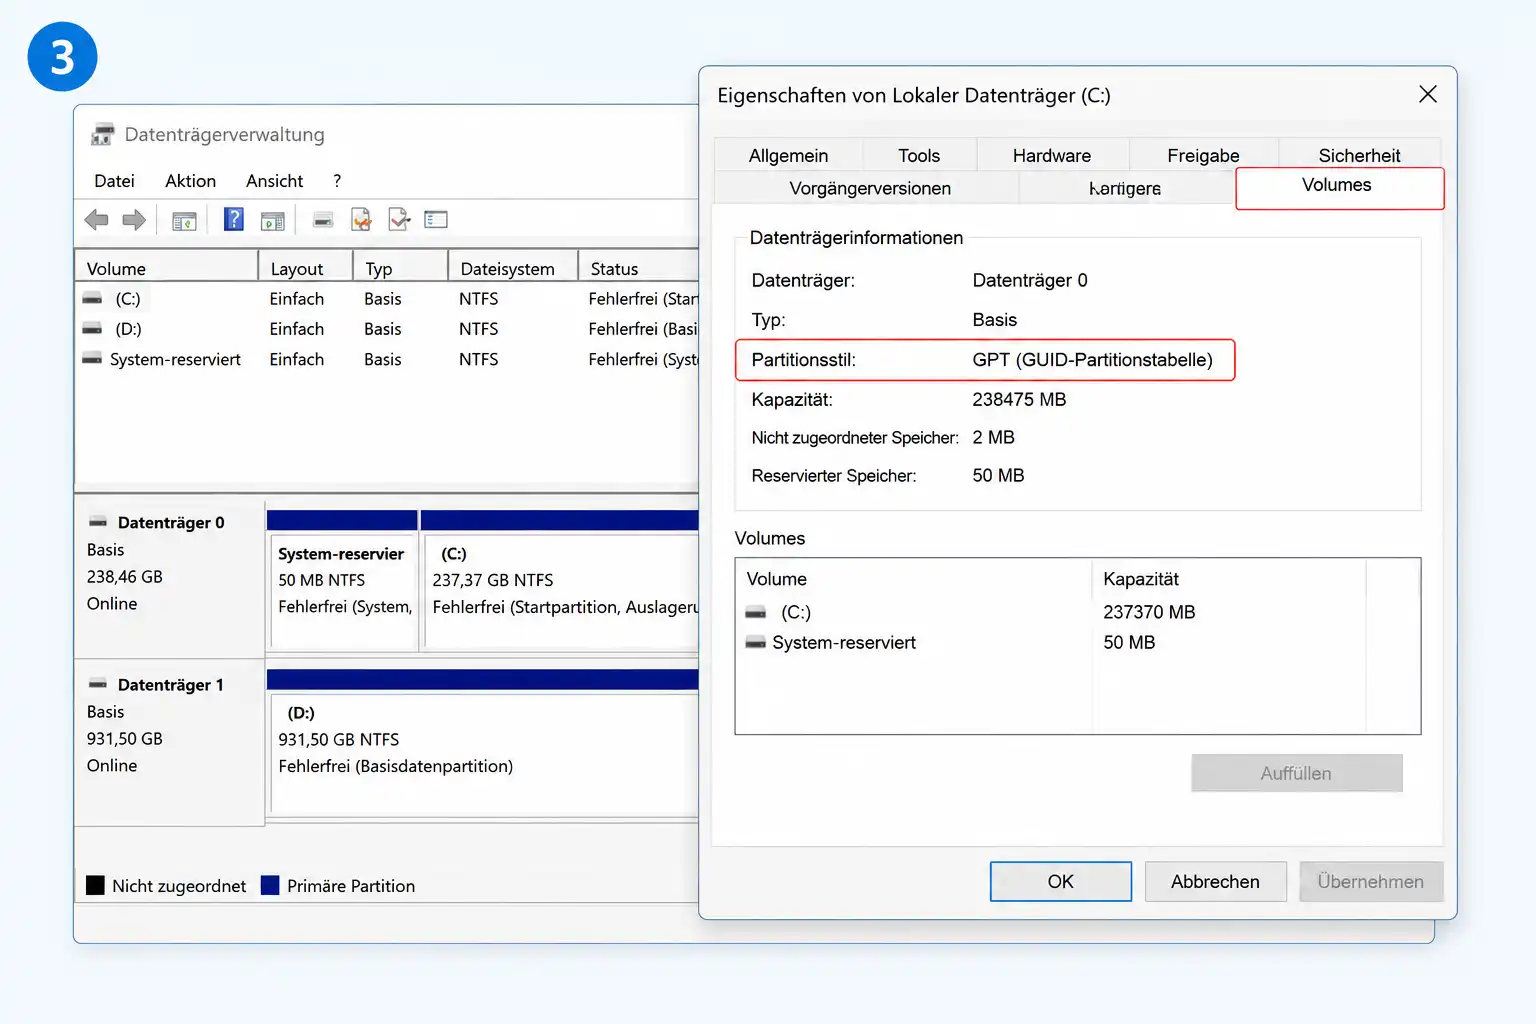The width and height of the screenshot is (1536, 1024).
Task: Switch to the Freigabe tab
Action: tap(1203, 155)
